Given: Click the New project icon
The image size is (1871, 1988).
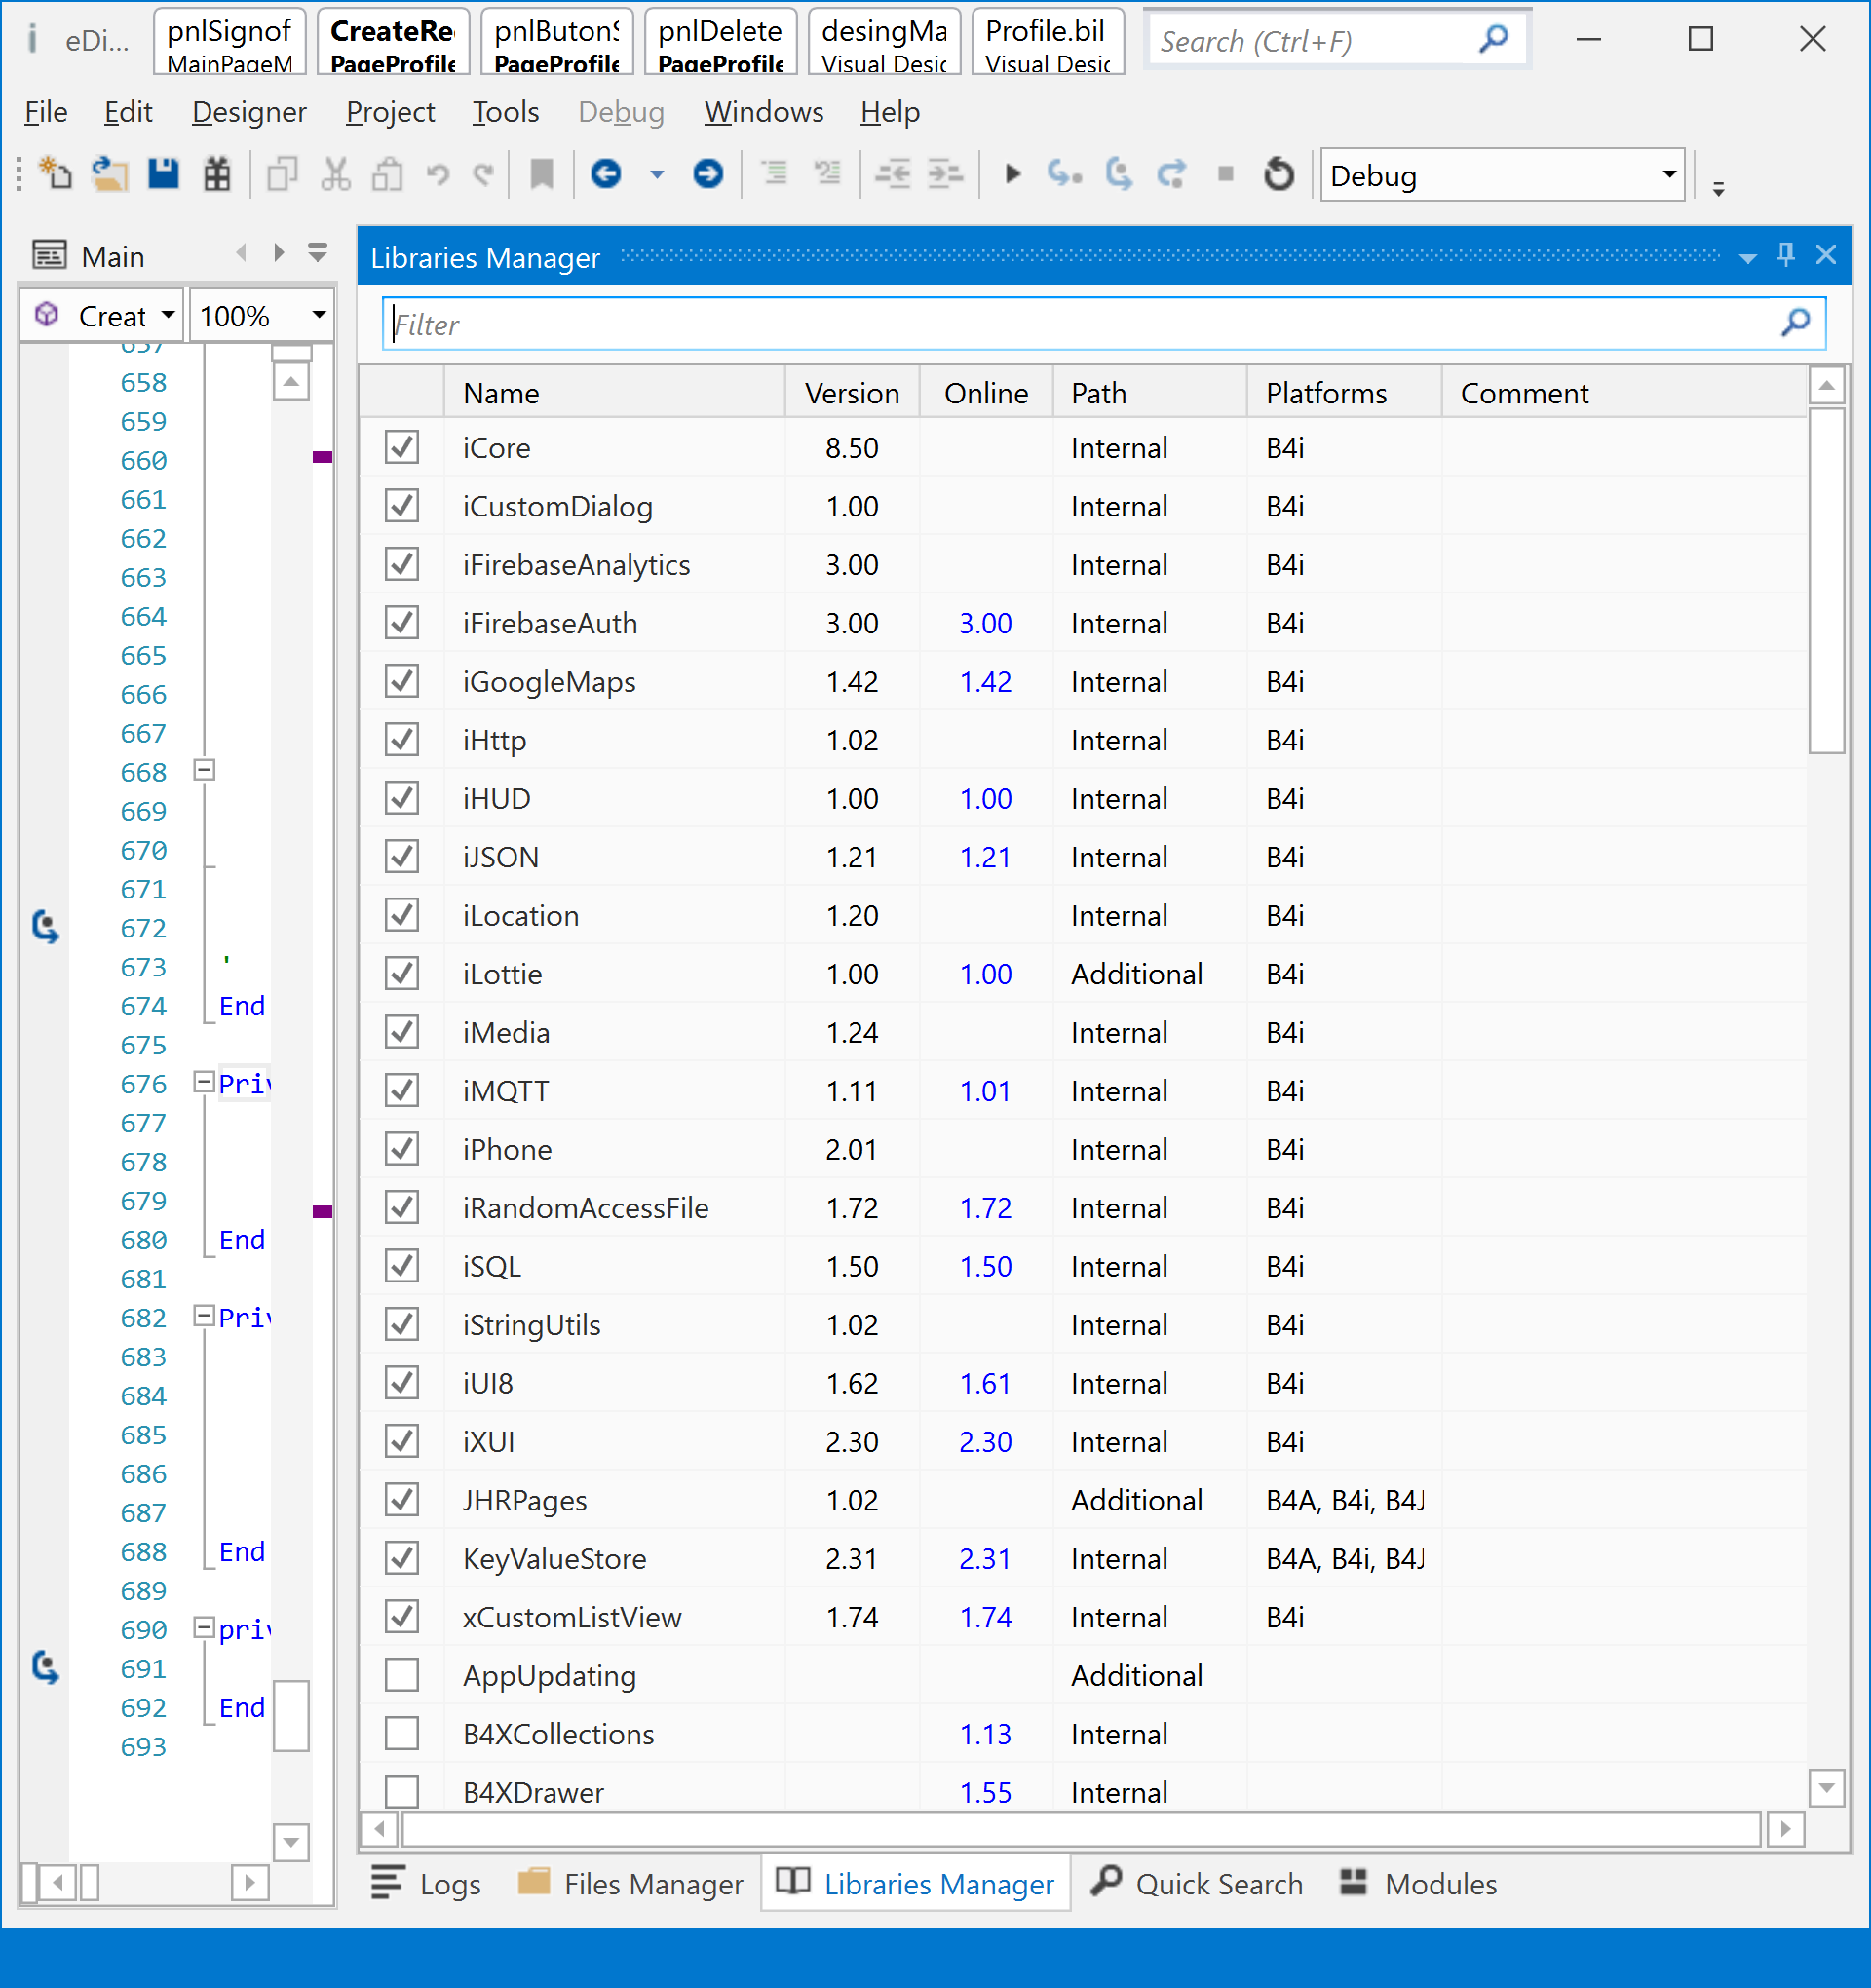Looking at the screenshot, I should point(55,174).
